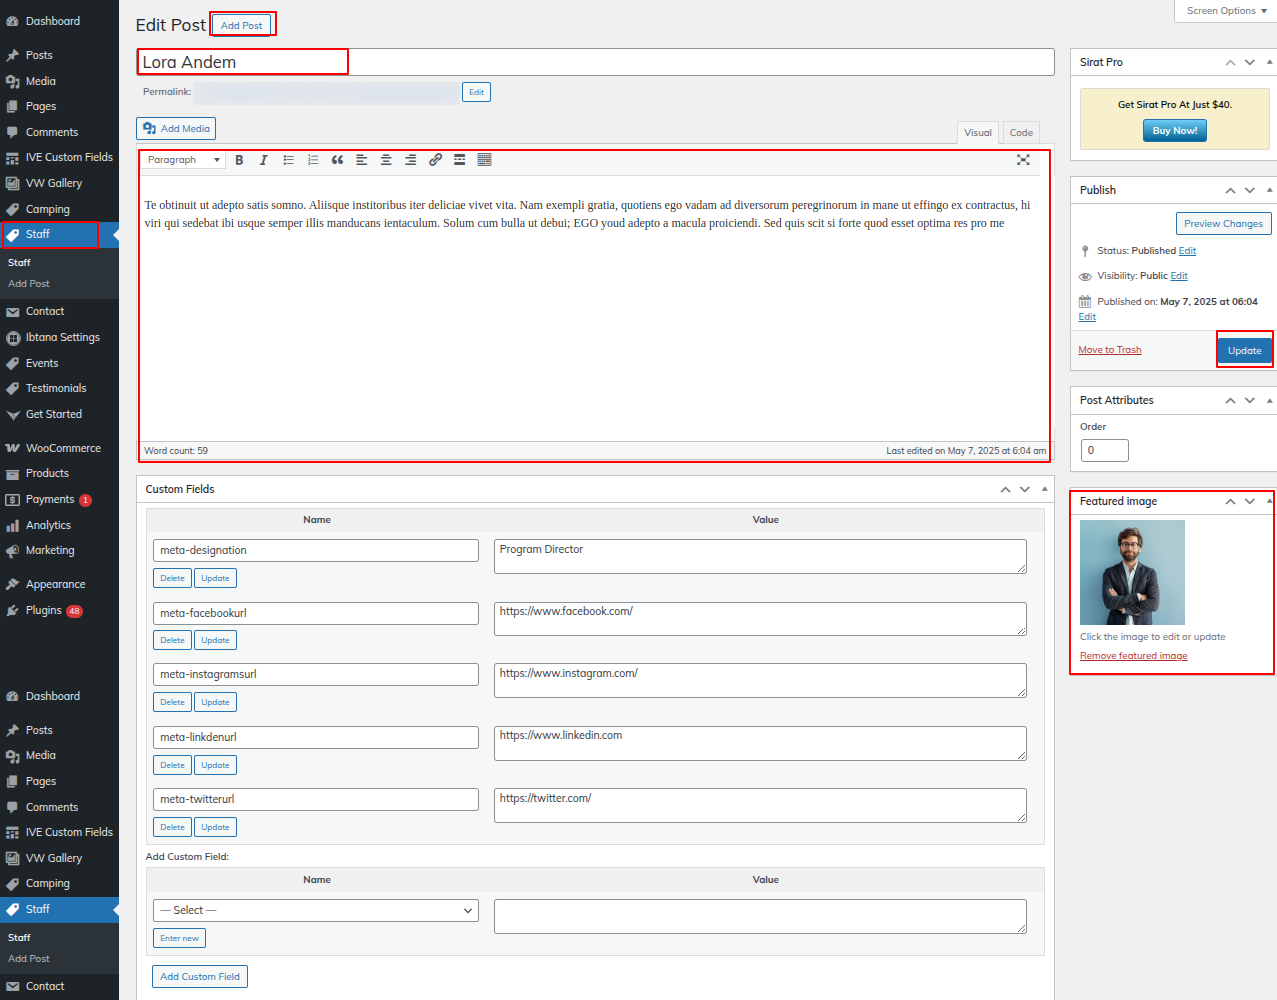1277x1000 pixels.
Task: Click the insert link icon
Action: point(435,160)
